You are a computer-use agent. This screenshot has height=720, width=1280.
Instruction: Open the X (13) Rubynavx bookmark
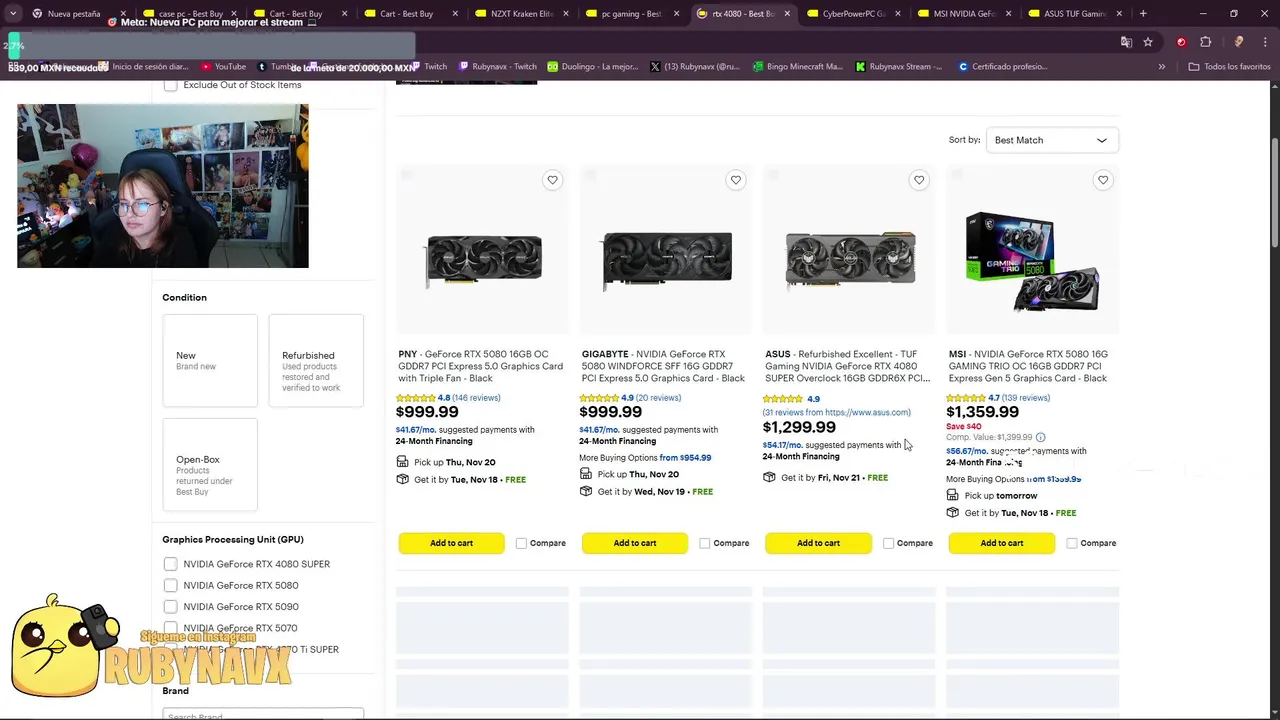pyautogui.click(x=695, y=67)
